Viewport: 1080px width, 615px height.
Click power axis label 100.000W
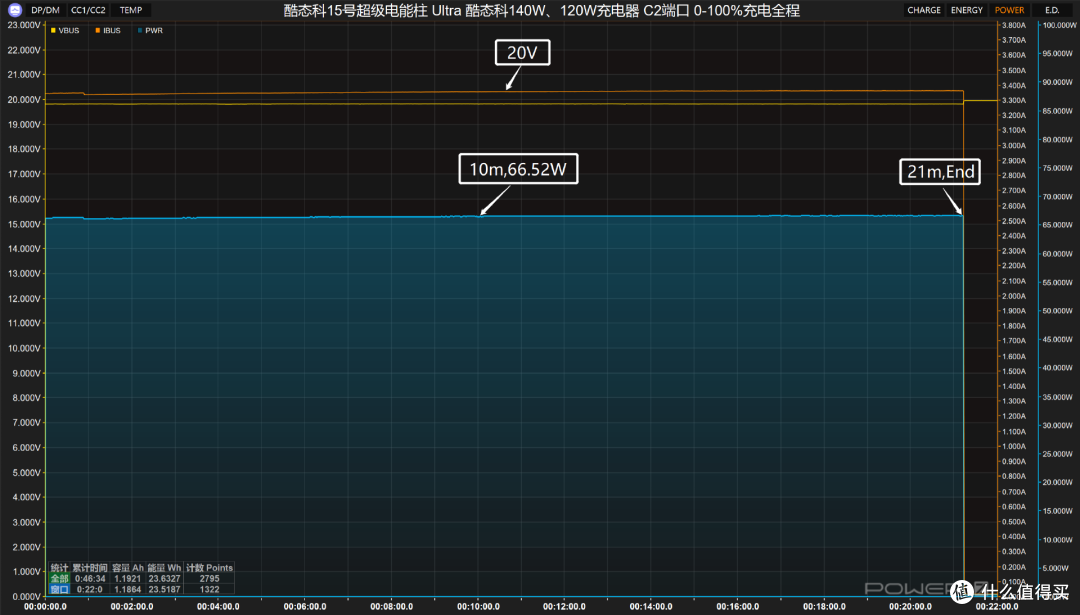pos(1059,25)
